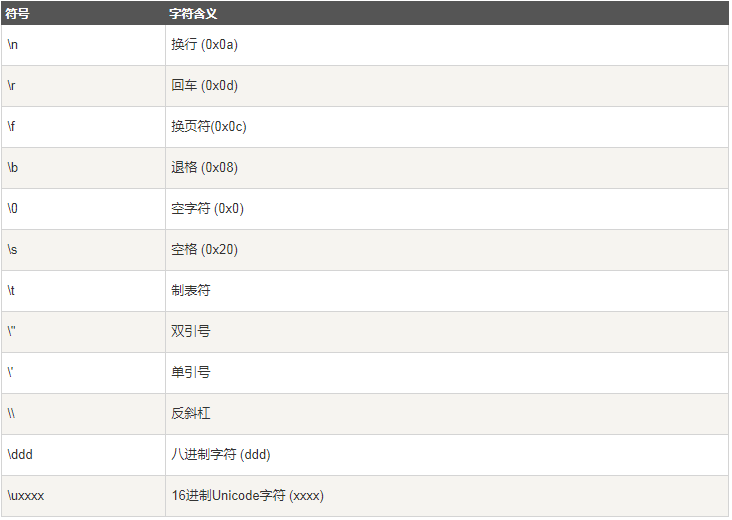
Task: Select the \0 symbol cell
Action: click(84, 209)
